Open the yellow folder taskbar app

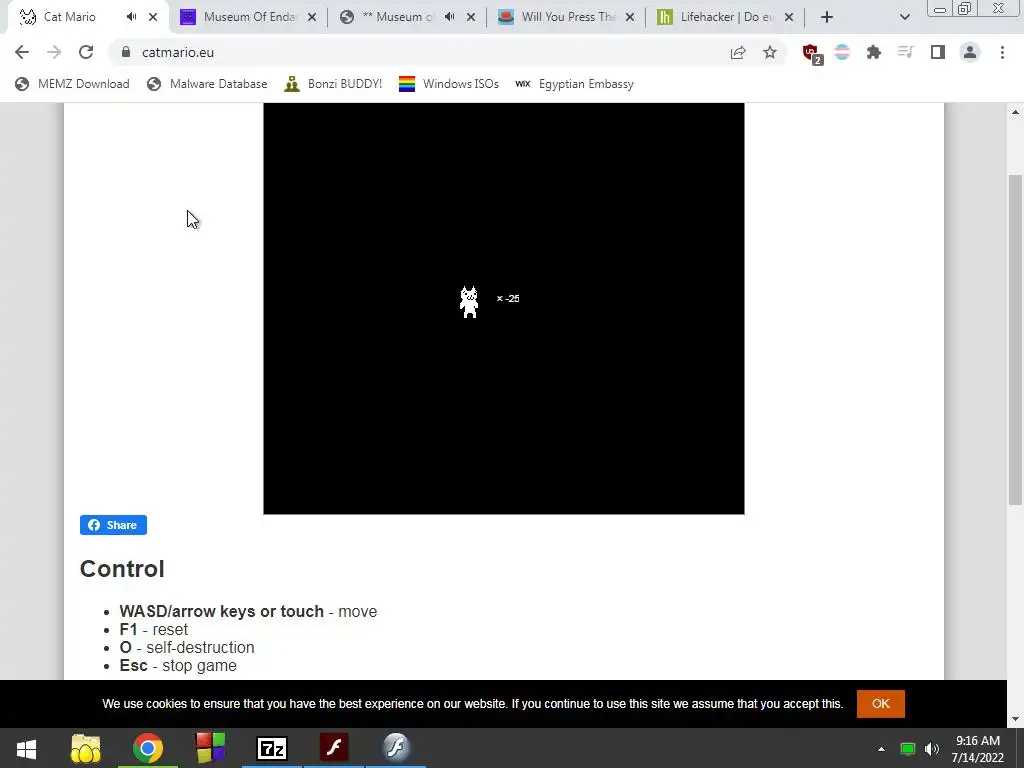point(86,748)
